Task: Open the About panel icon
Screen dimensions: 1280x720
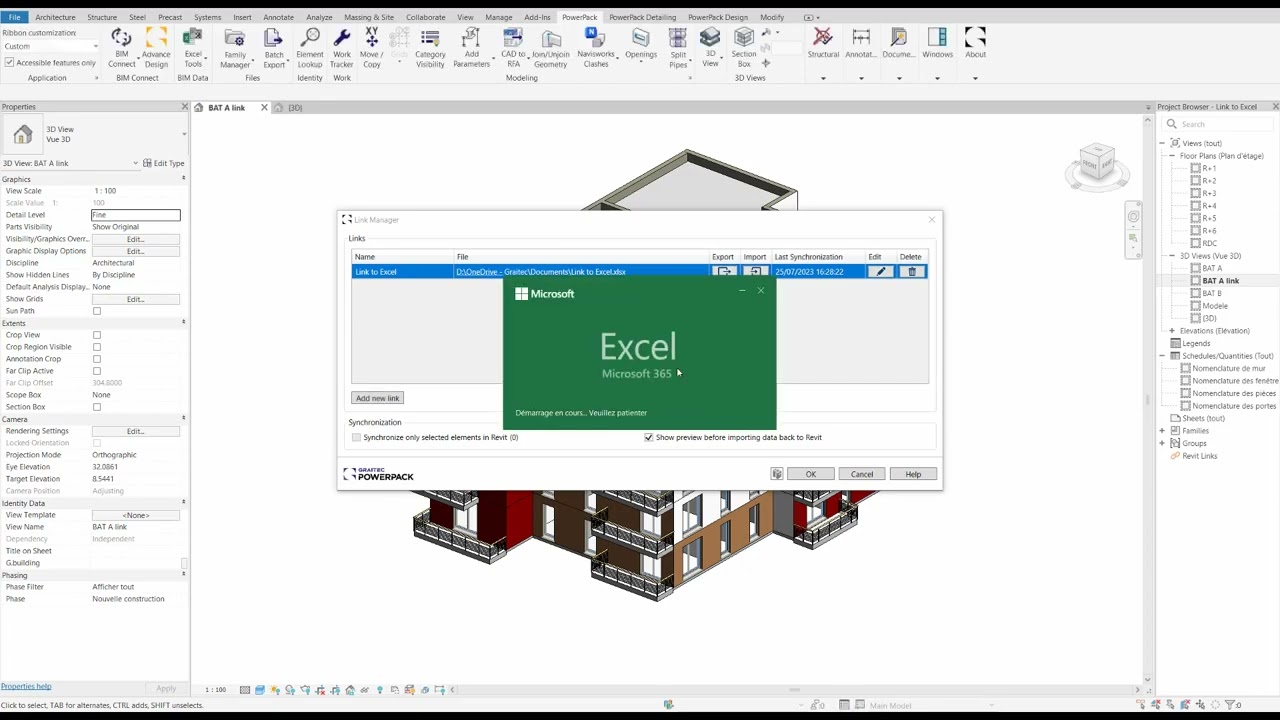Action: [x=975, y=43]
